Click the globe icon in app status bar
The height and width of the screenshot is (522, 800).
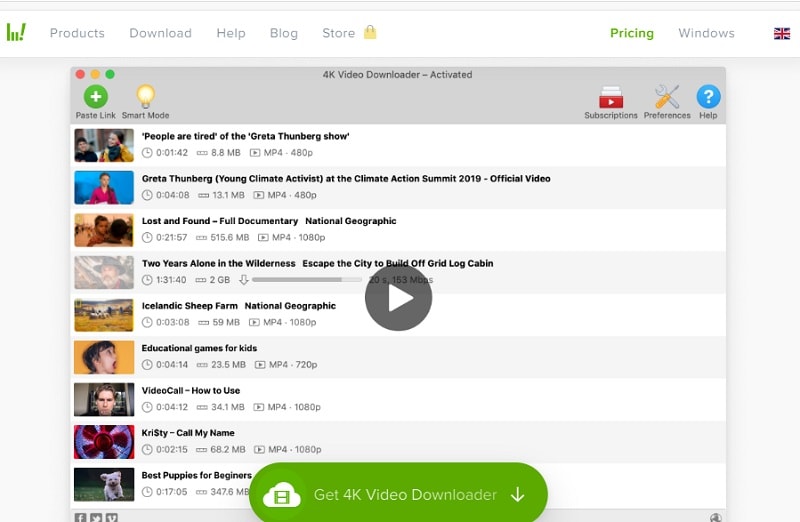(715, 517)
